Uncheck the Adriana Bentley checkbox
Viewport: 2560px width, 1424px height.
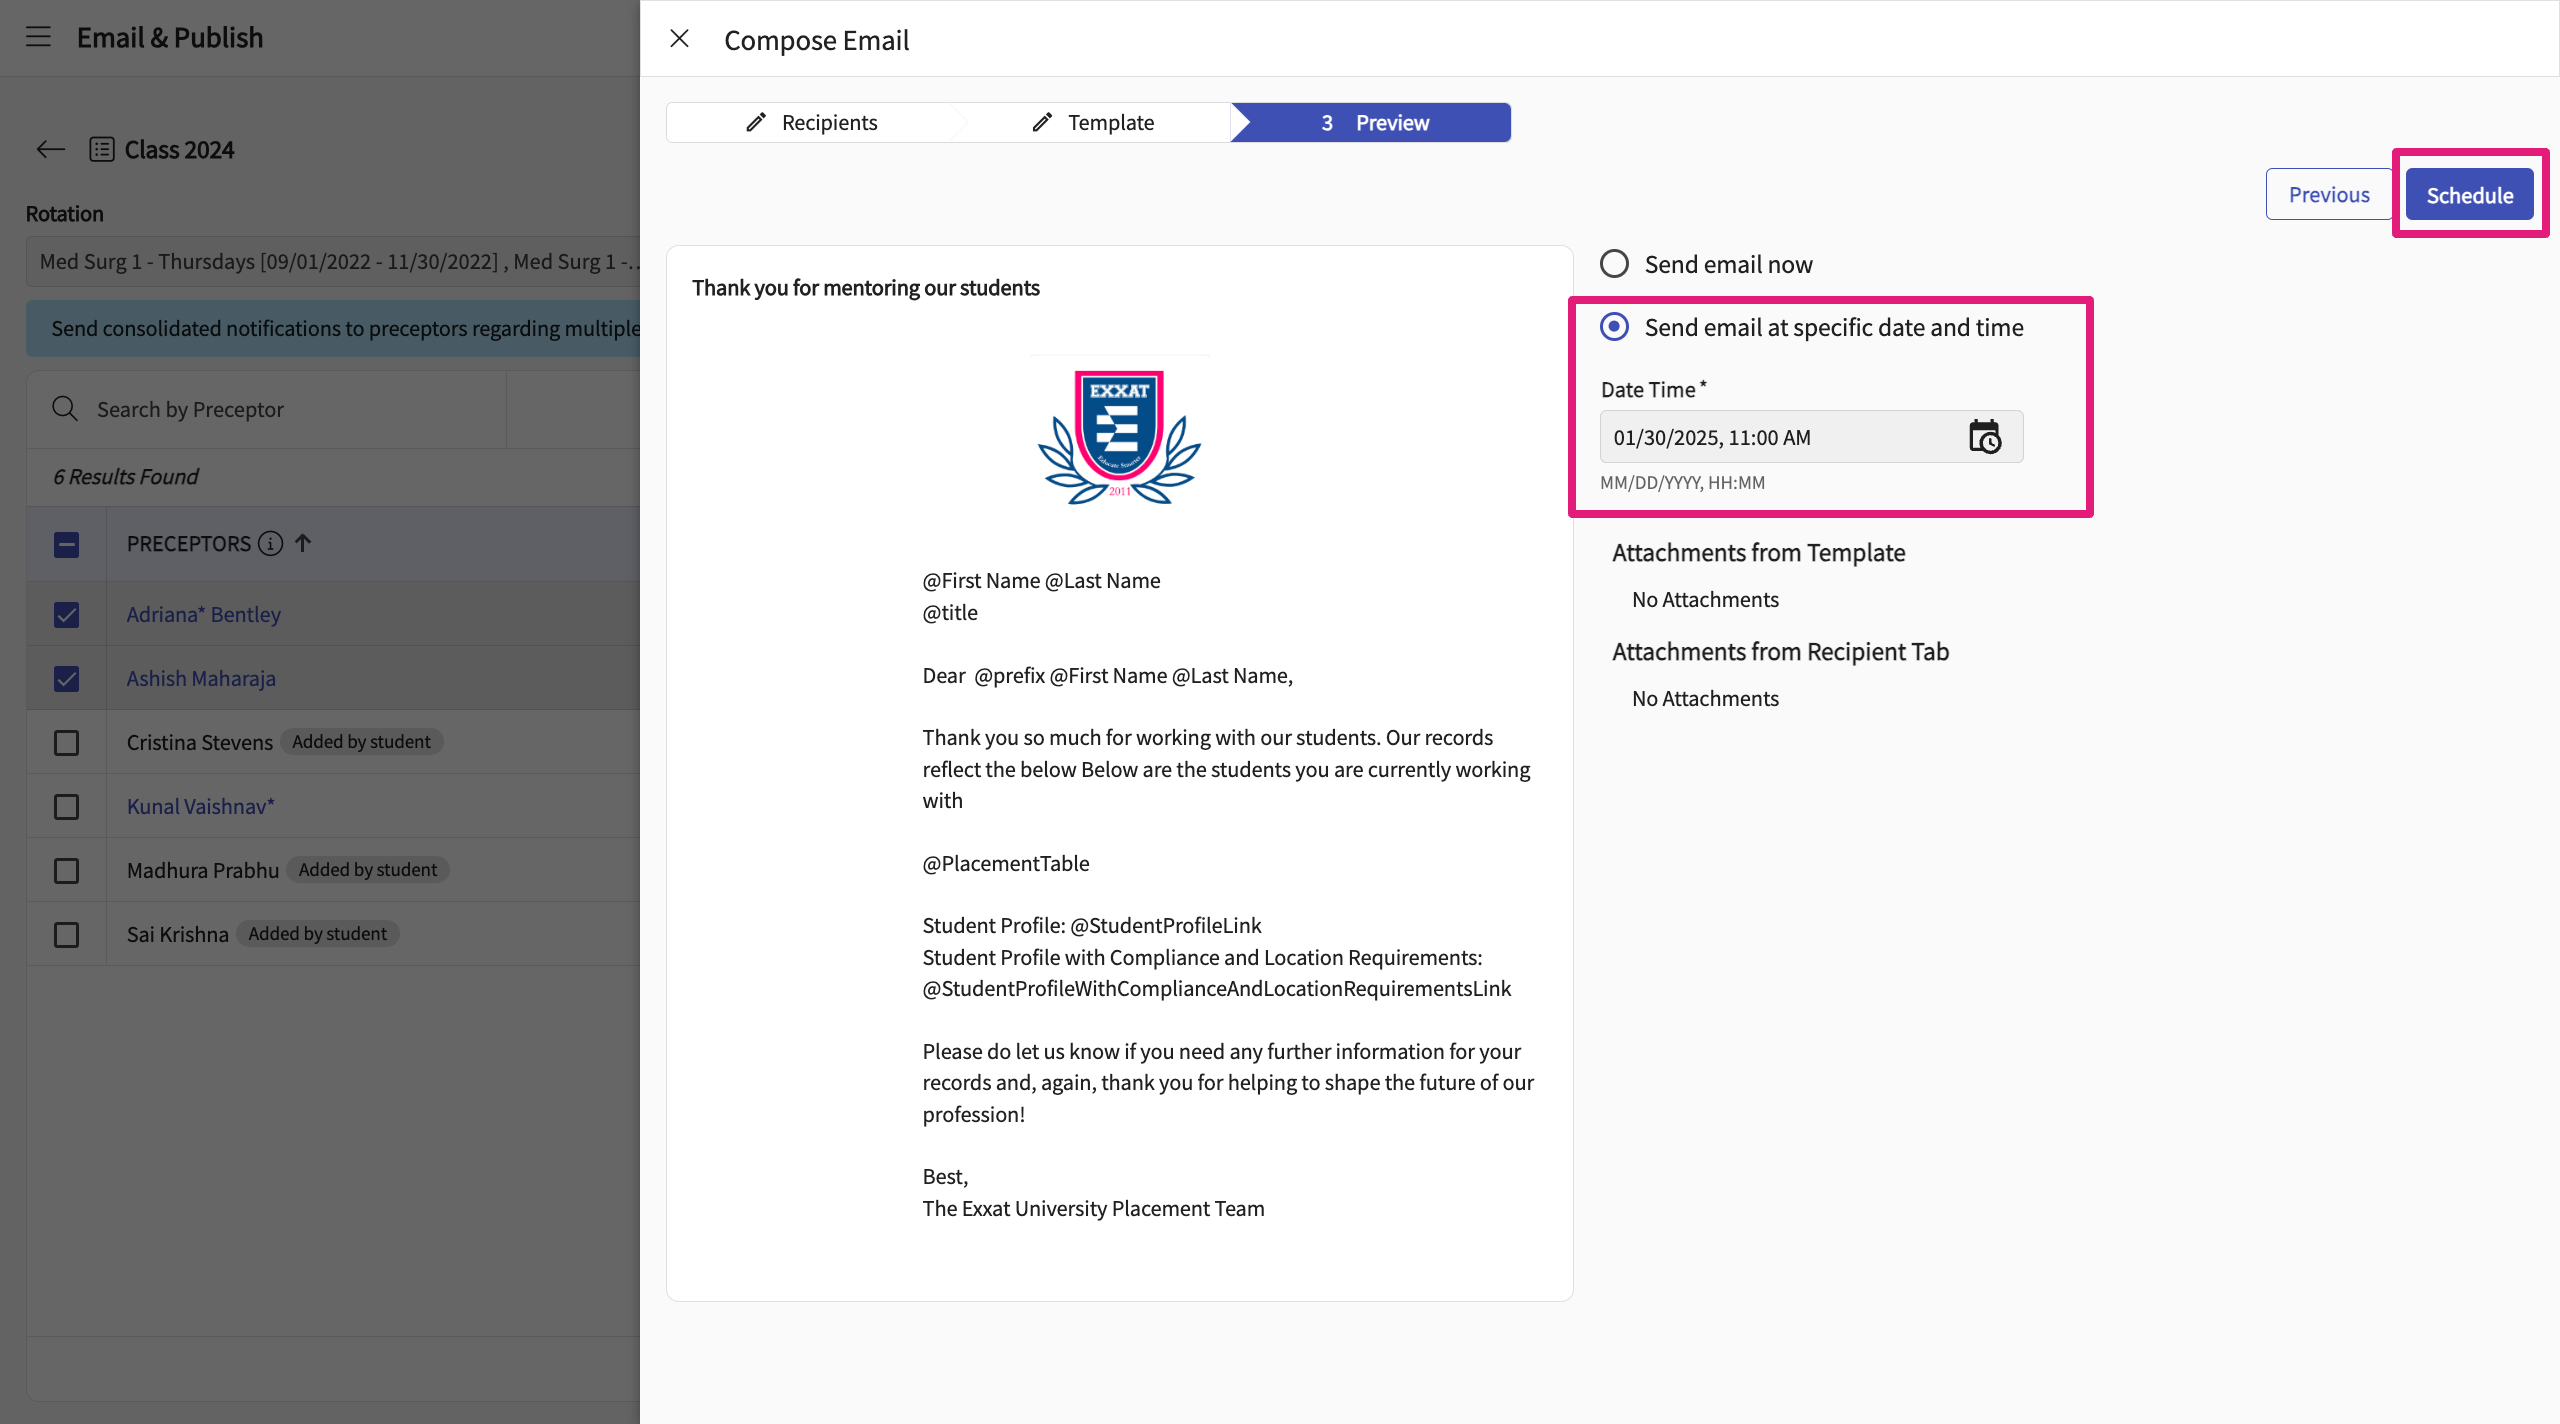[66, 615]
